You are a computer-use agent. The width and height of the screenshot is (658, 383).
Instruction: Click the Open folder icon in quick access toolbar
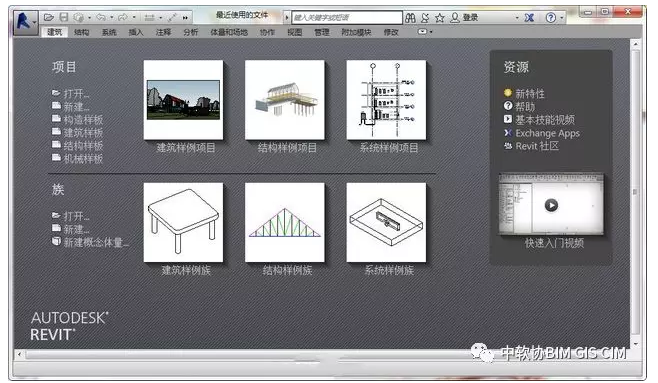pyautogui.click(x=49, y=17)
